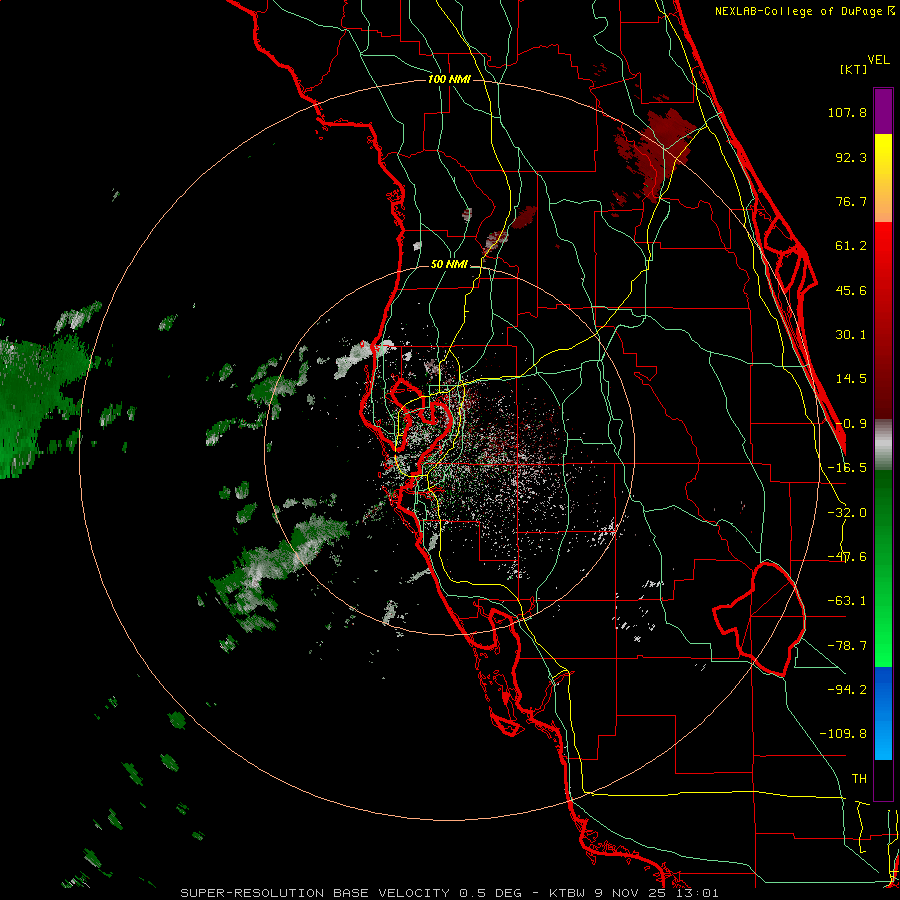Click the 107.8 legend value
The height and width of the screenshot is (900, 900).
coord(847,112)
